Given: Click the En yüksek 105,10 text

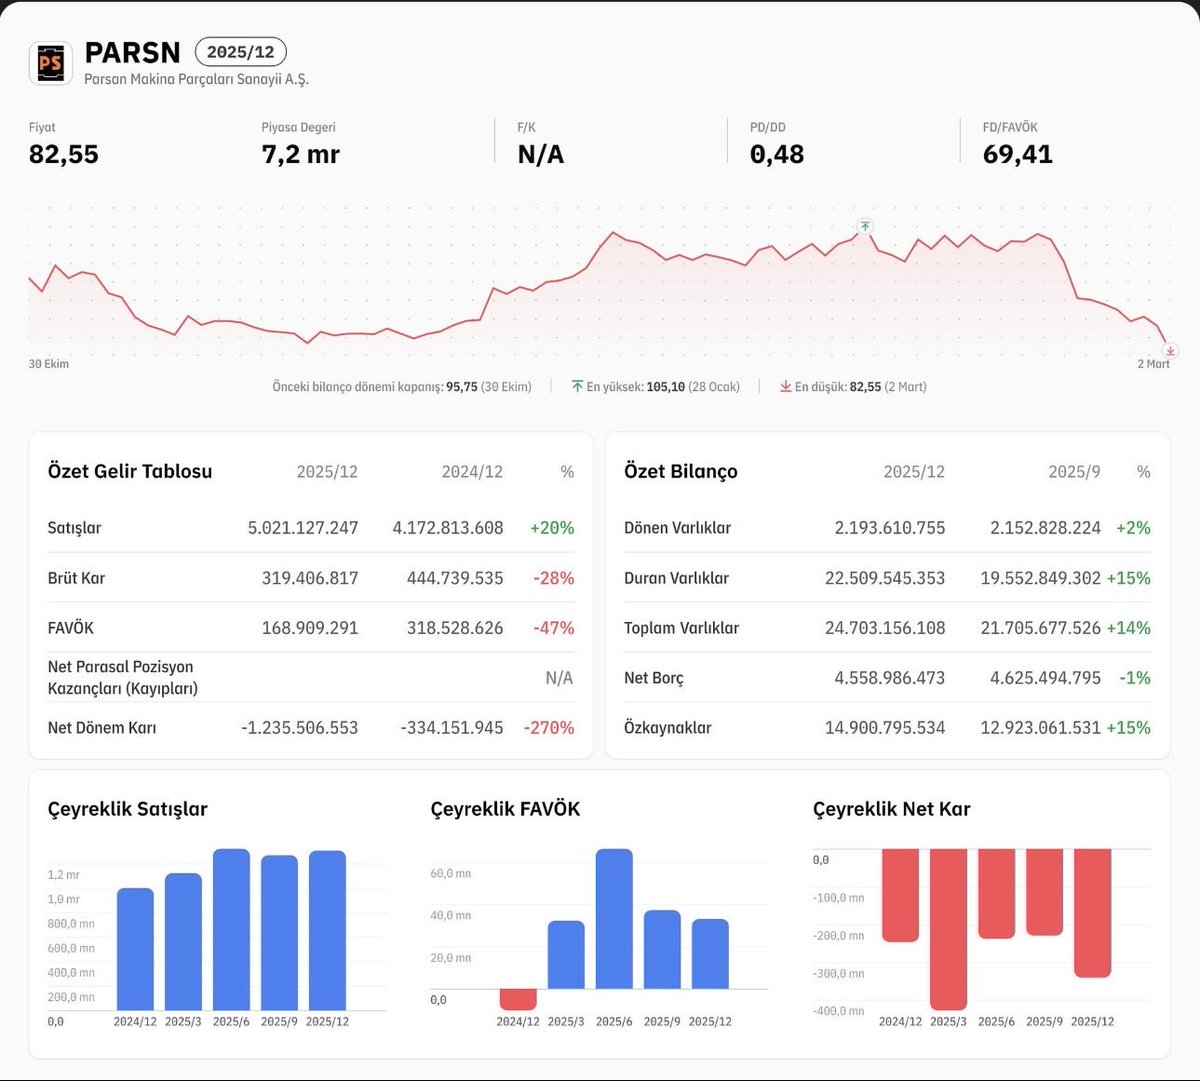Looking at the screenshot, I should point(663,387).
